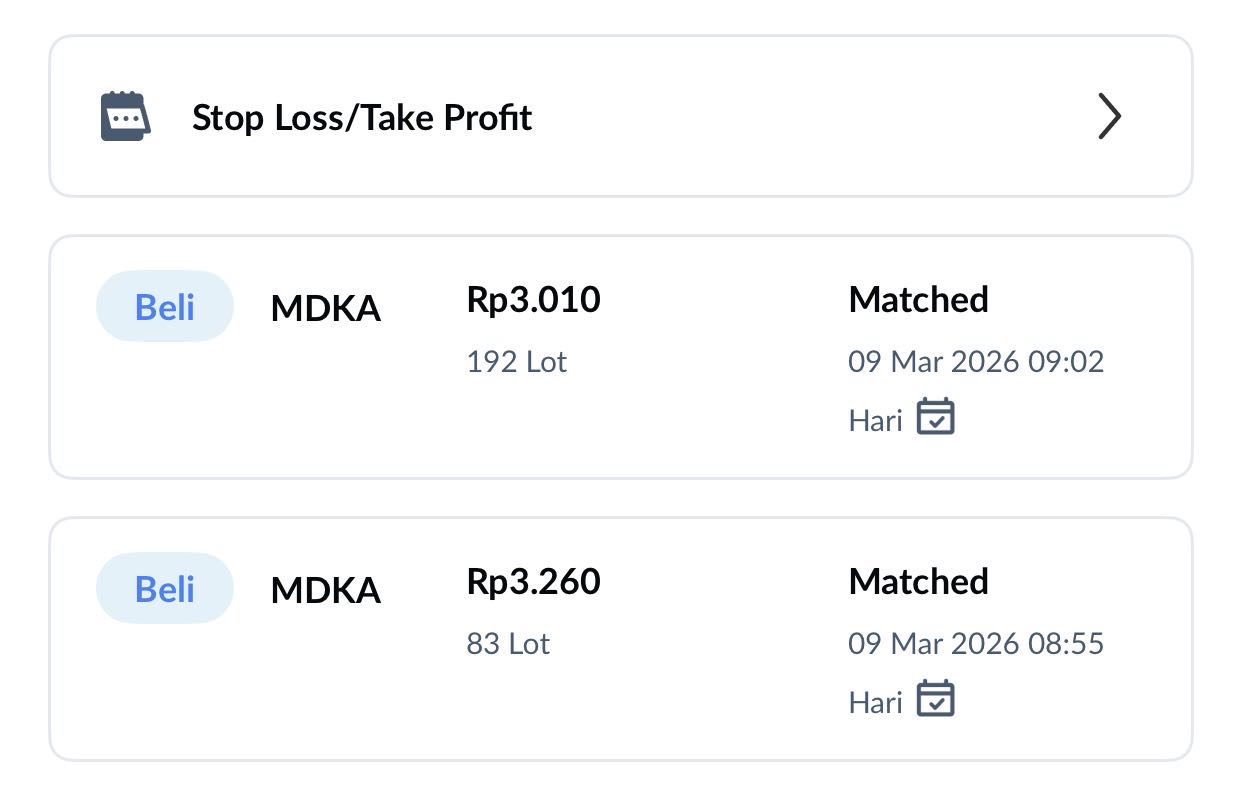Click calendar check icon on 09:02 order
1242x785 pixels.
point(936,416)
